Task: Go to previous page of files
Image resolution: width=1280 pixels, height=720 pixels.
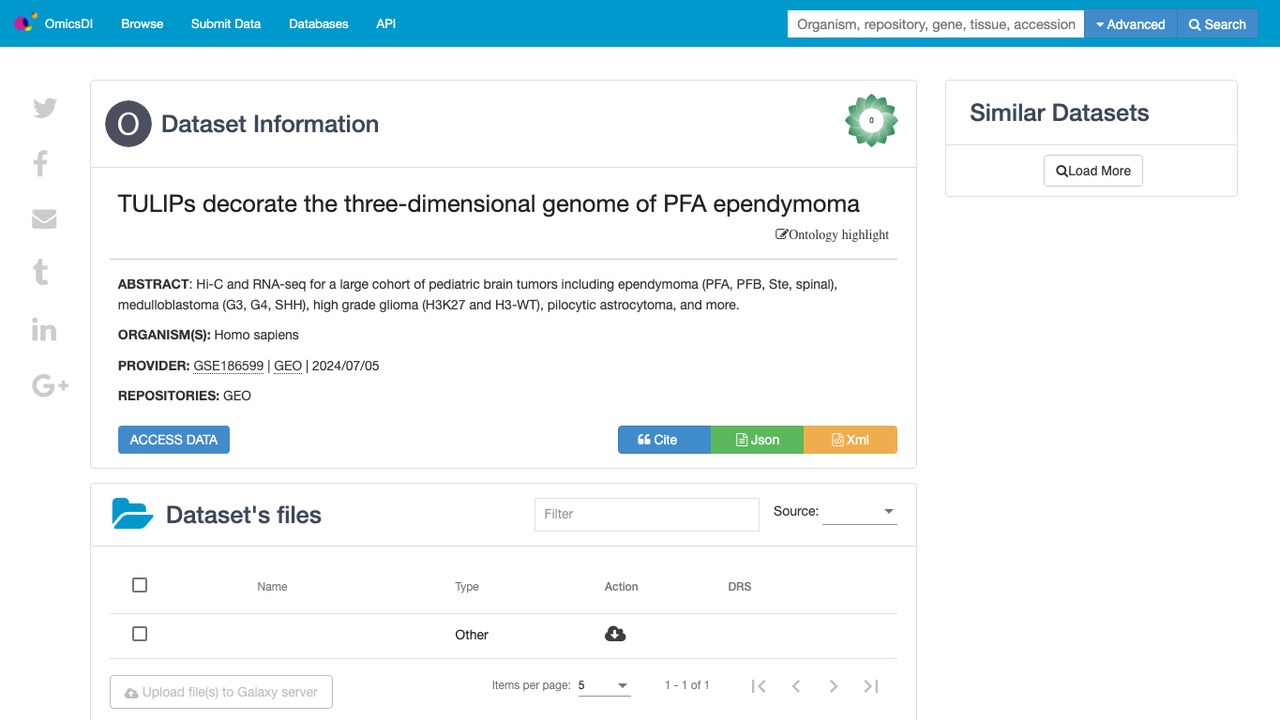Action: pos(796,686)
